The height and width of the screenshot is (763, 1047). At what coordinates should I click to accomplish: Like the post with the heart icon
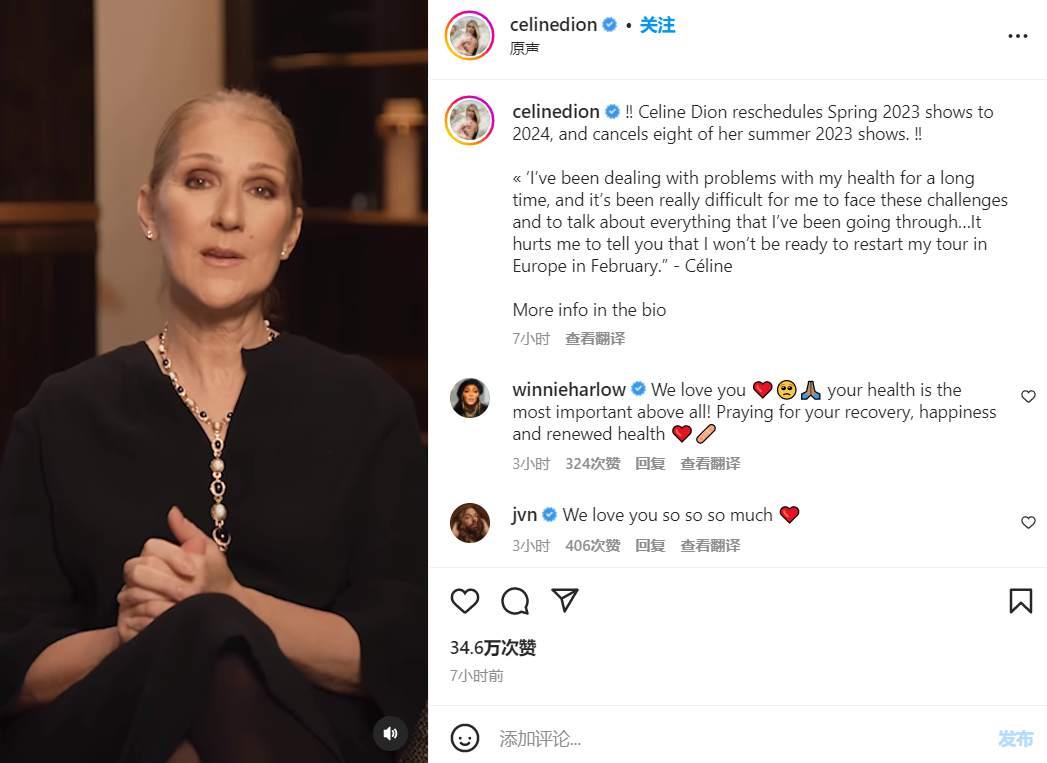pyautogui.click(x=465, y=600)
